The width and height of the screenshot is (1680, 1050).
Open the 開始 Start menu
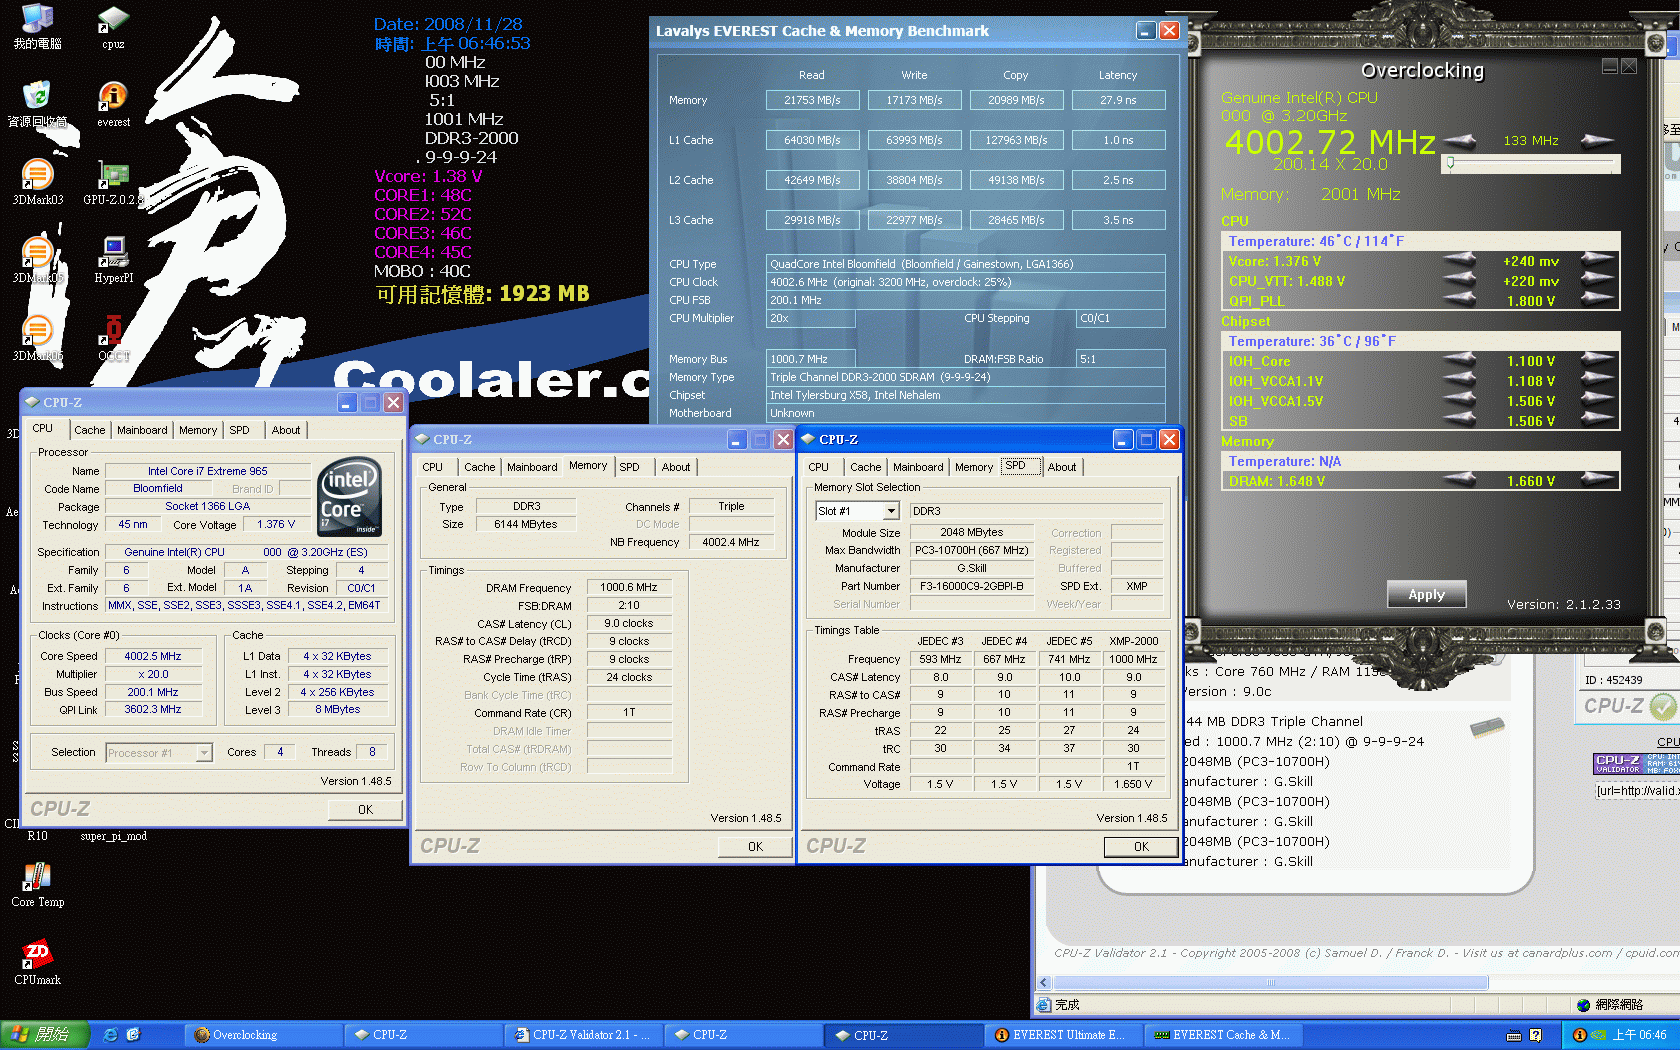45,1035
